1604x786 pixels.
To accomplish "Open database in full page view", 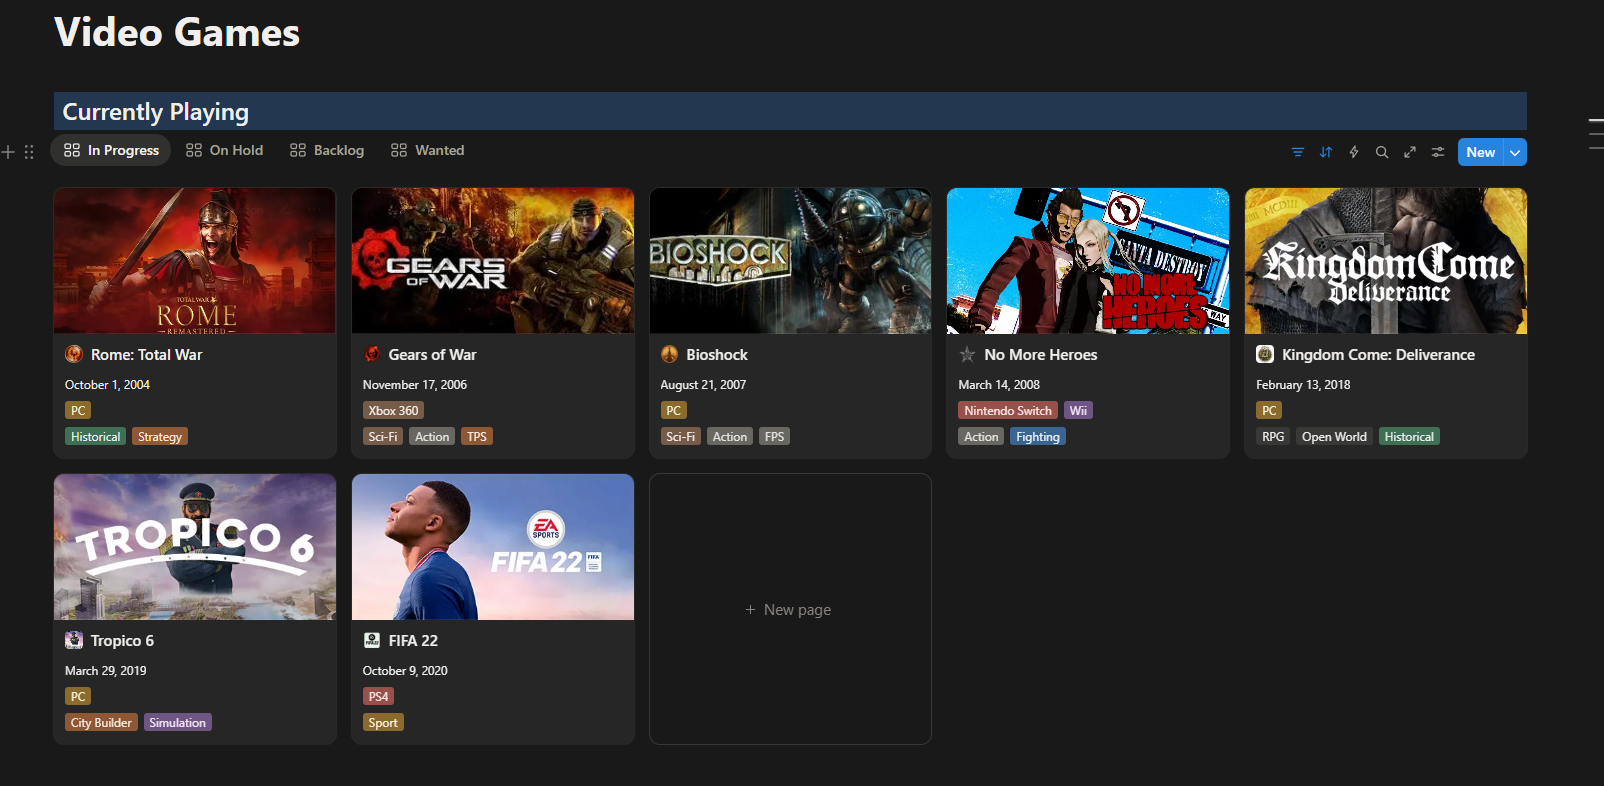I will point(1409,152).
